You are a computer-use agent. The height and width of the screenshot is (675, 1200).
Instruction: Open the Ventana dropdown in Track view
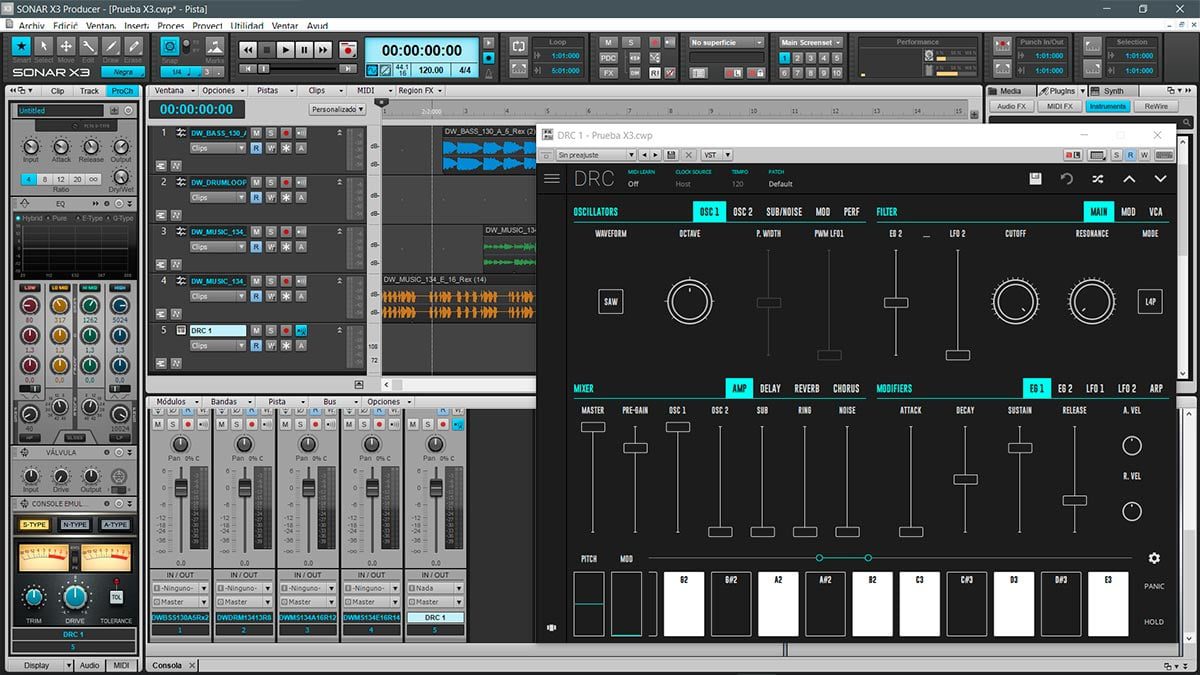[174, 90]
